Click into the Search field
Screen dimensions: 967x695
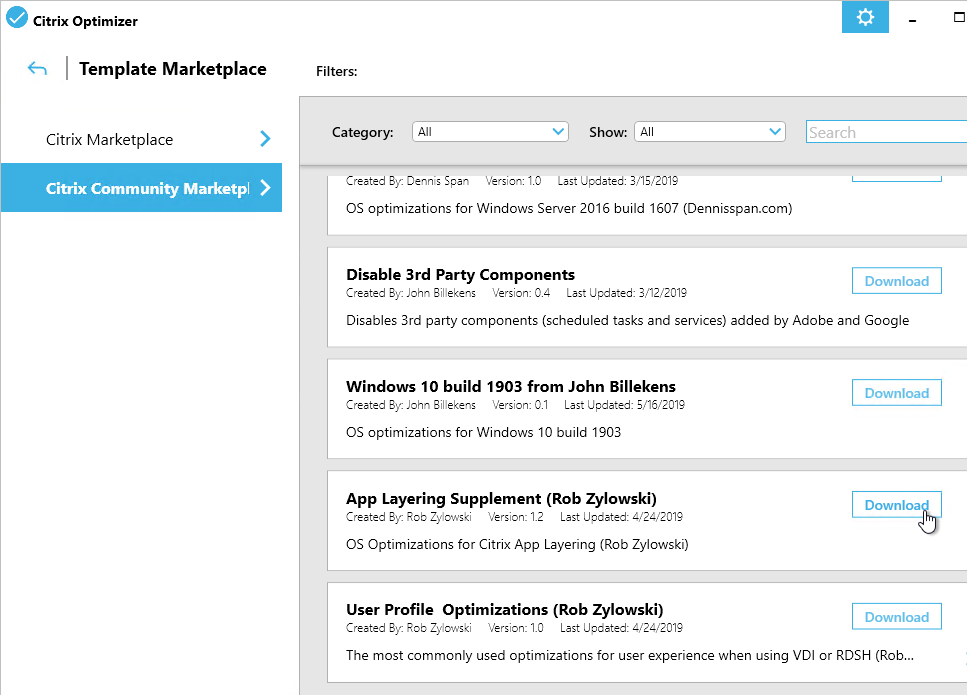pyautogui.click(x=886, y=132)
